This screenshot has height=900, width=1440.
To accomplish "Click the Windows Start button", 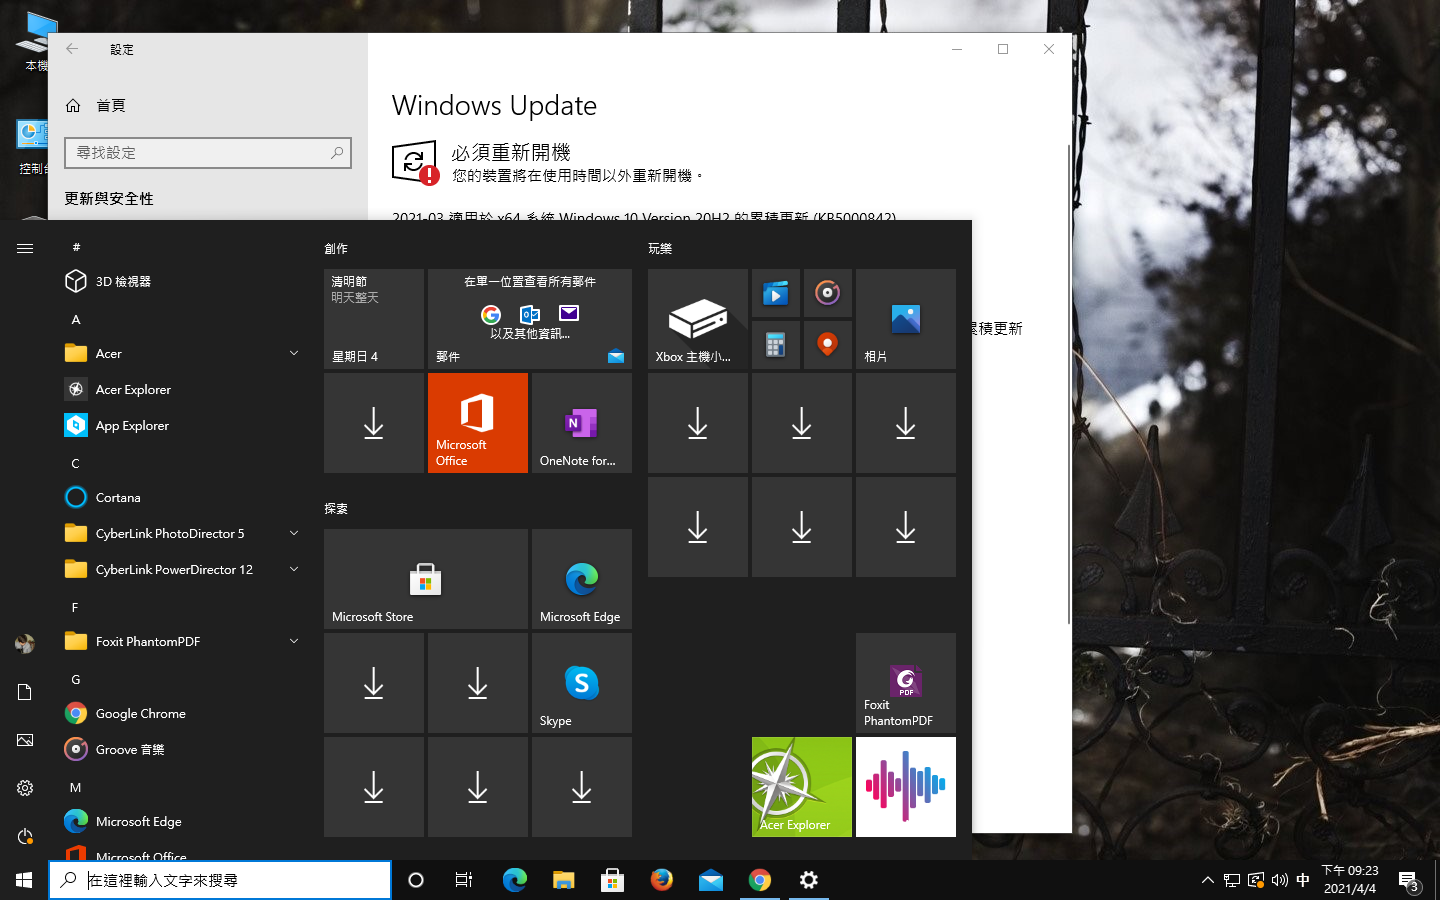I will point(24,880).
